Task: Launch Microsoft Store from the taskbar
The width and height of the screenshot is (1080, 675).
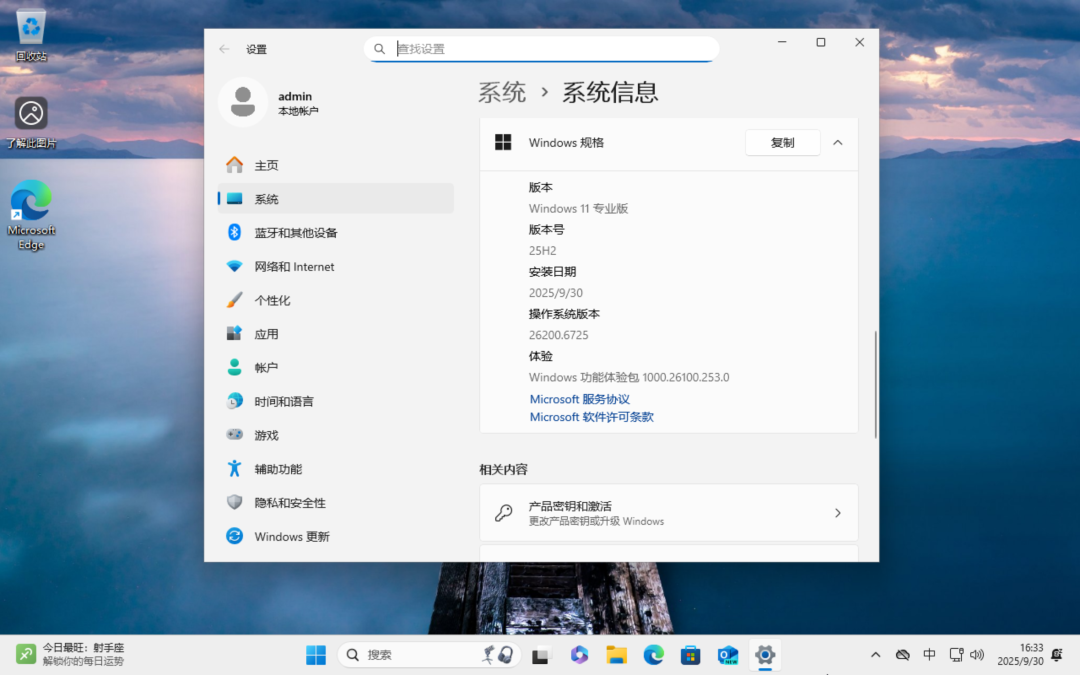Action: [690, 655]
